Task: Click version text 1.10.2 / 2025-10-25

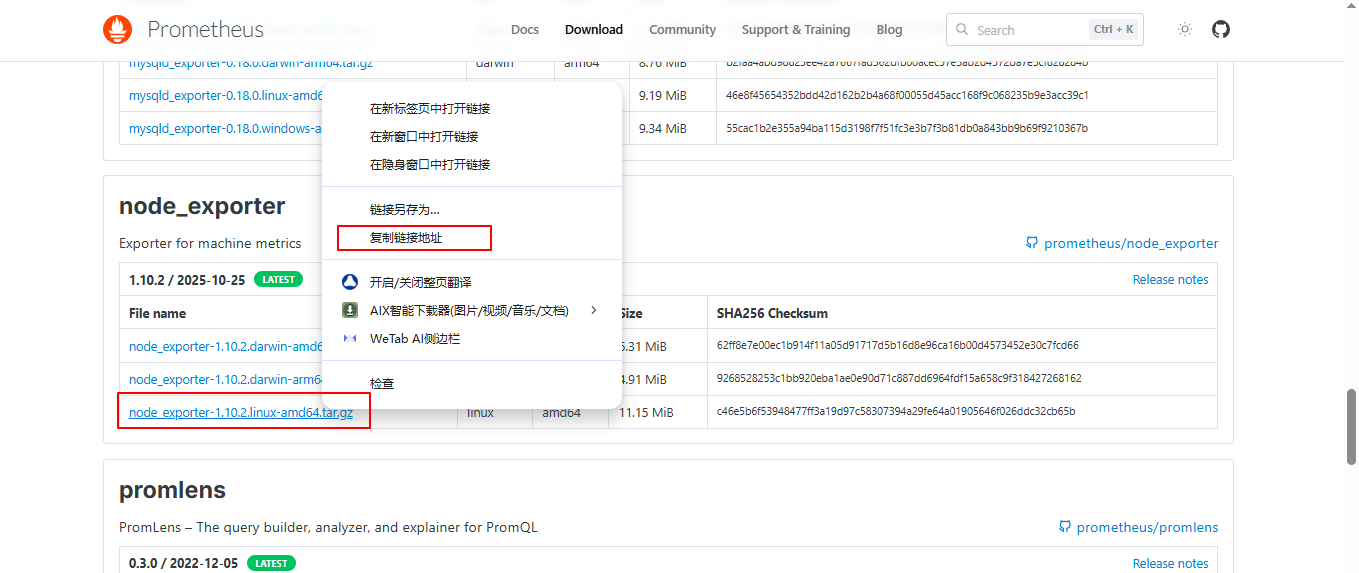Action: click(187, 280)
